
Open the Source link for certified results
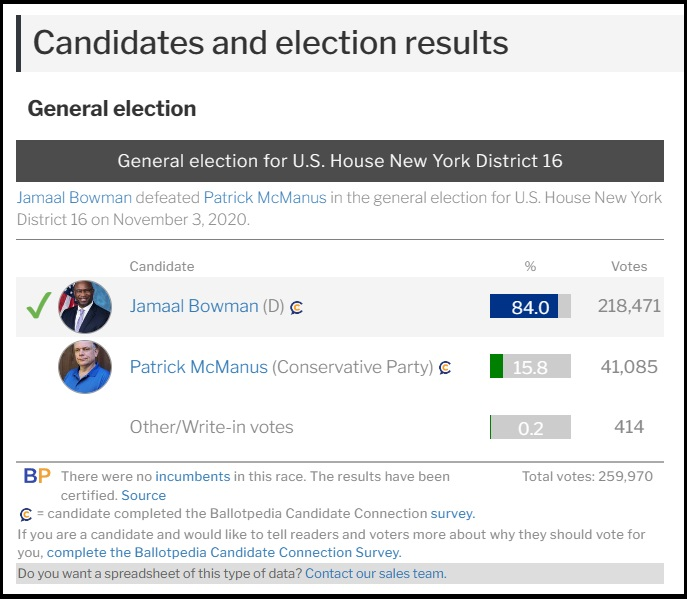pyautogui.click(x=144, y=495)
